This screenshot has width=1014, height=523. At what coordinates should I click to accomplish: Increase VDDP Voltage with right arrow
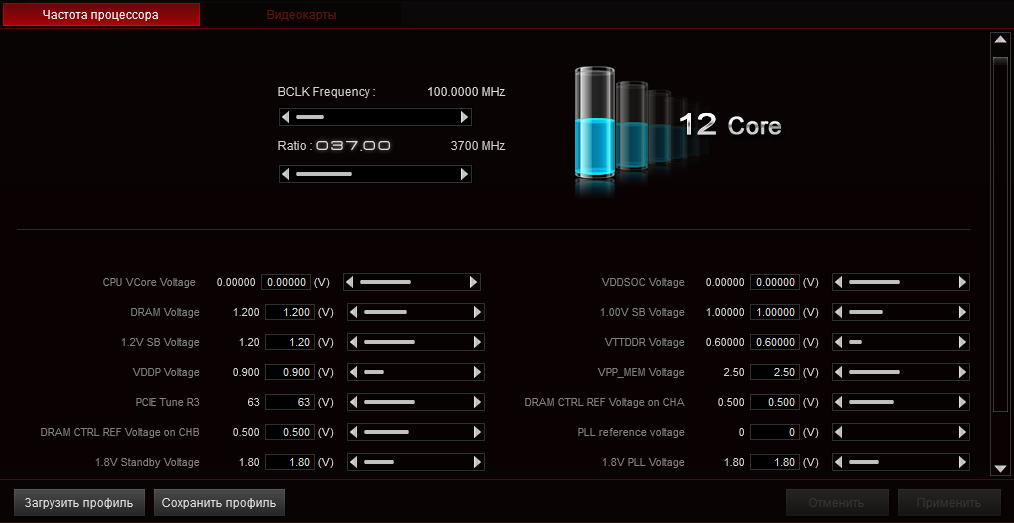tap(478, 372)
